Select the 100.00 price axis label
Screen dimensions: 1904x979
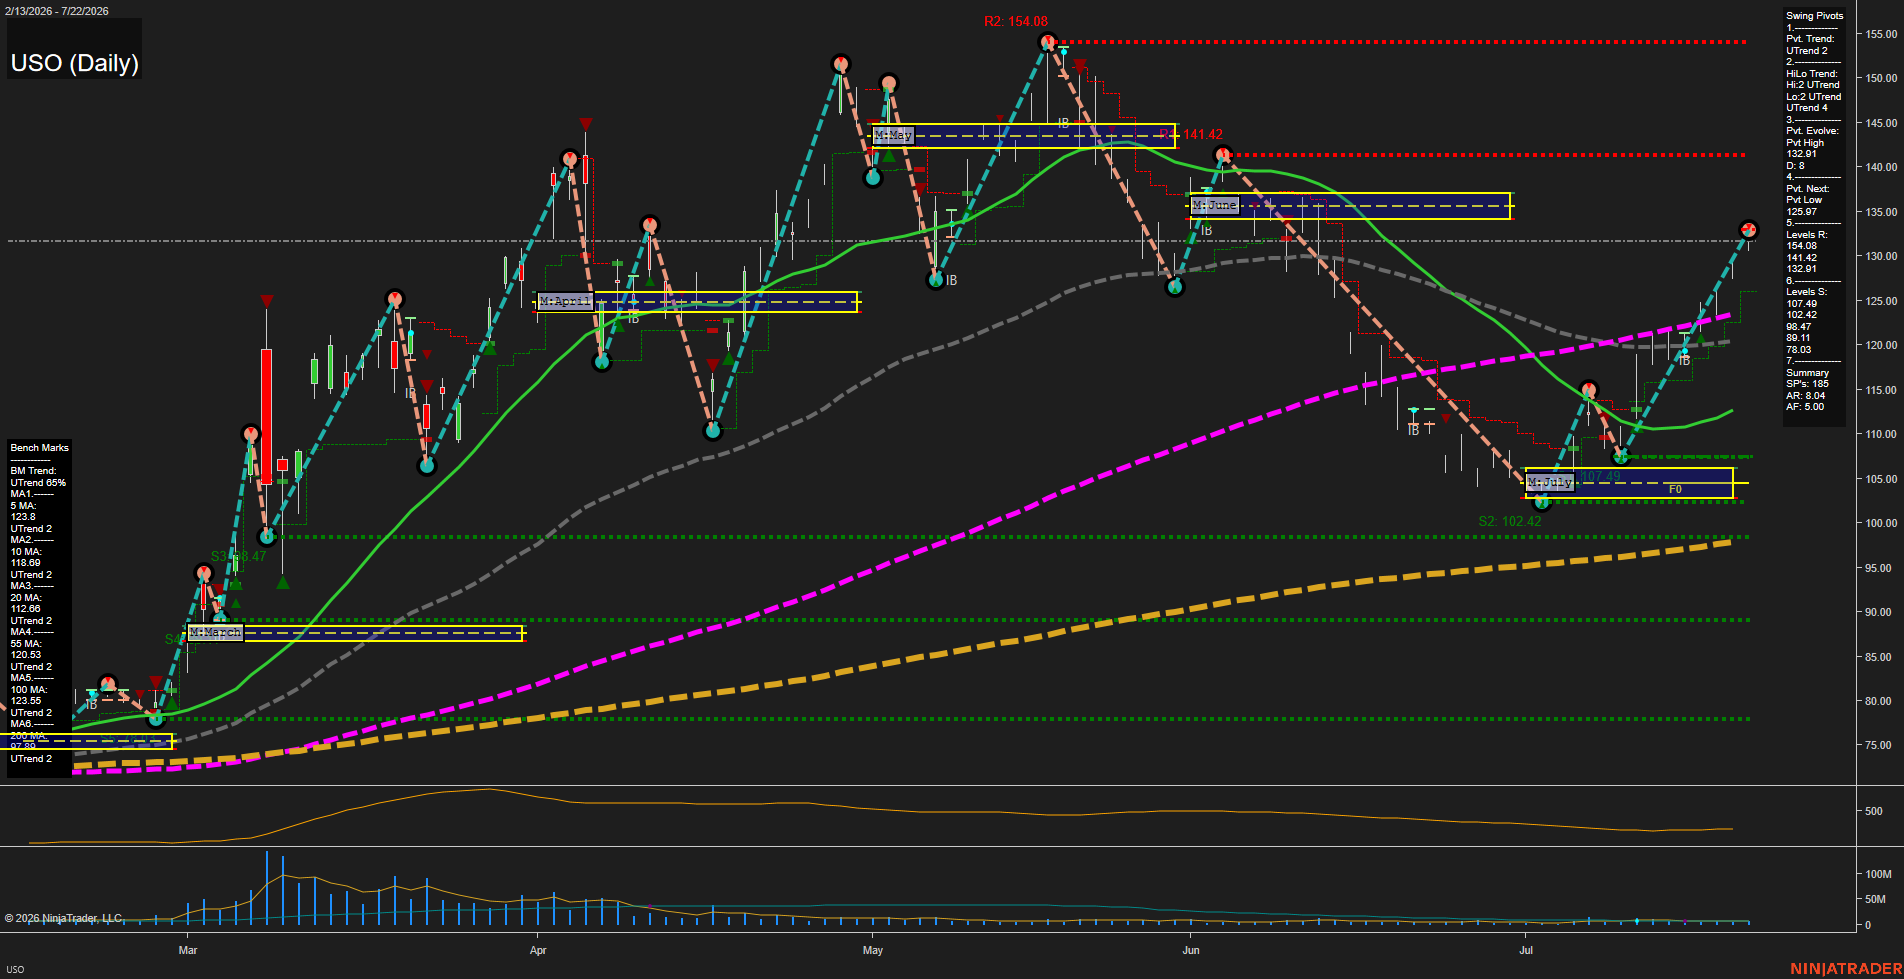[1881, 523]
